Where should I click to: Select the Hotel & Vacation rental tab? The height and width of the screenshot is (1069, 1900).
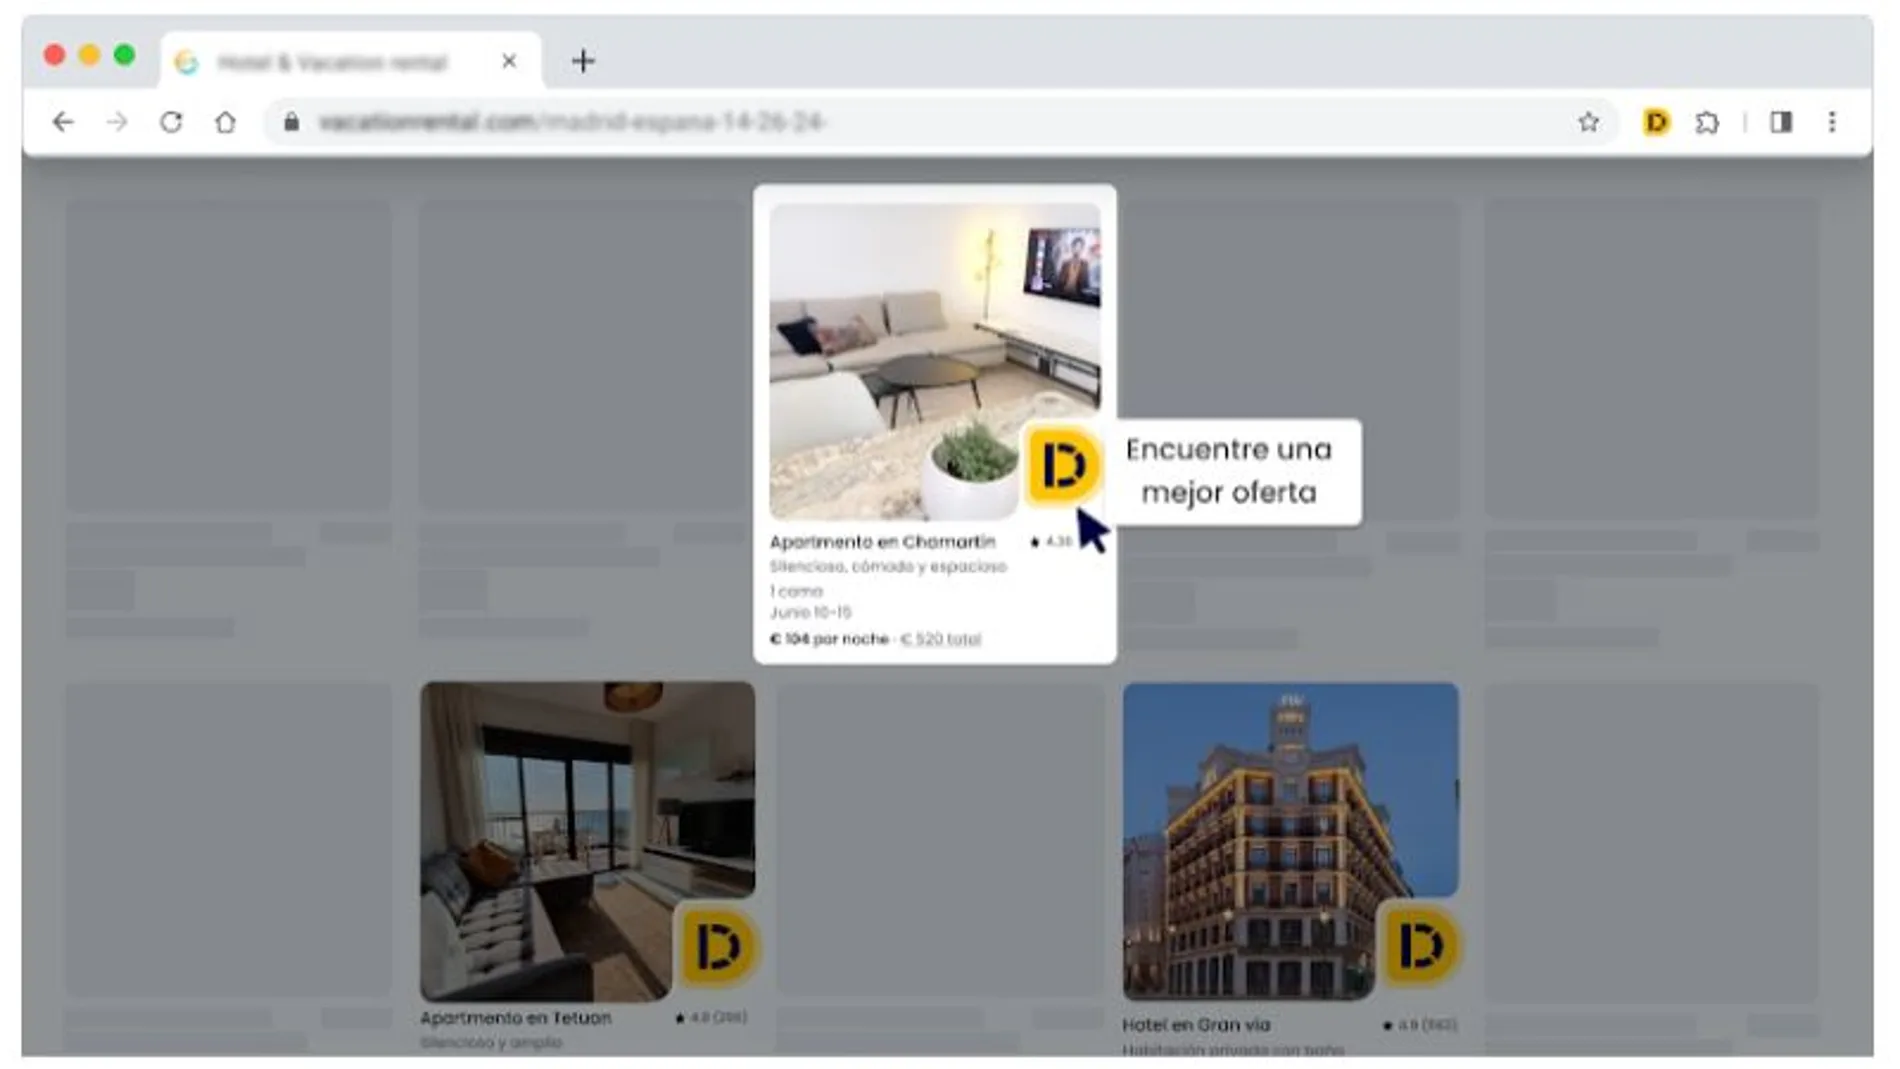click(351, 61)
